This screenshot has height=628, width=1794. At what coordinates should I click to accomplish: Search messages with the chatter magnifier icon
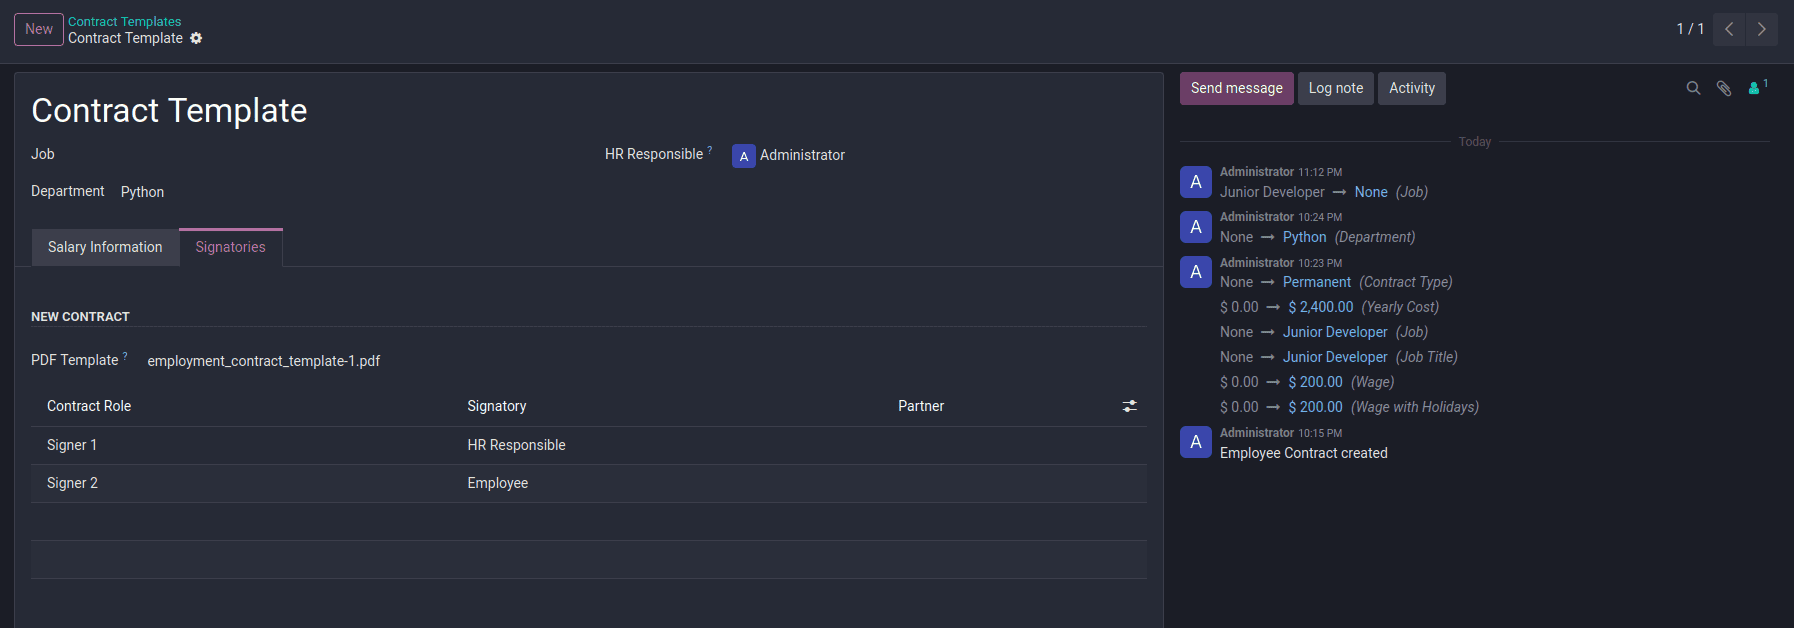click(x=1693, y=88)
